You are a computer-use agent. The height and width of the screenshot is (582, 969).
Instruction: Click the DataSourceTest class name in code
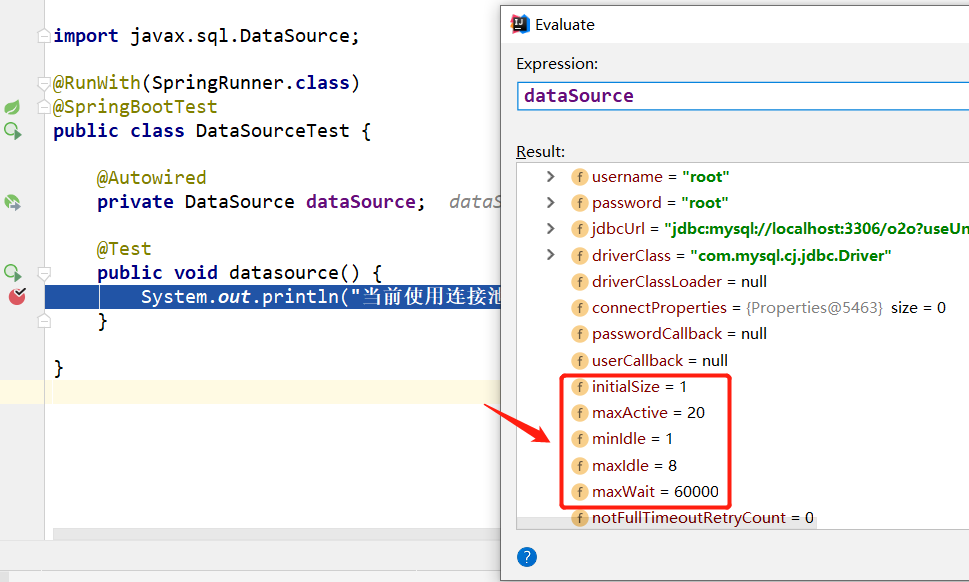click(273, 131)
